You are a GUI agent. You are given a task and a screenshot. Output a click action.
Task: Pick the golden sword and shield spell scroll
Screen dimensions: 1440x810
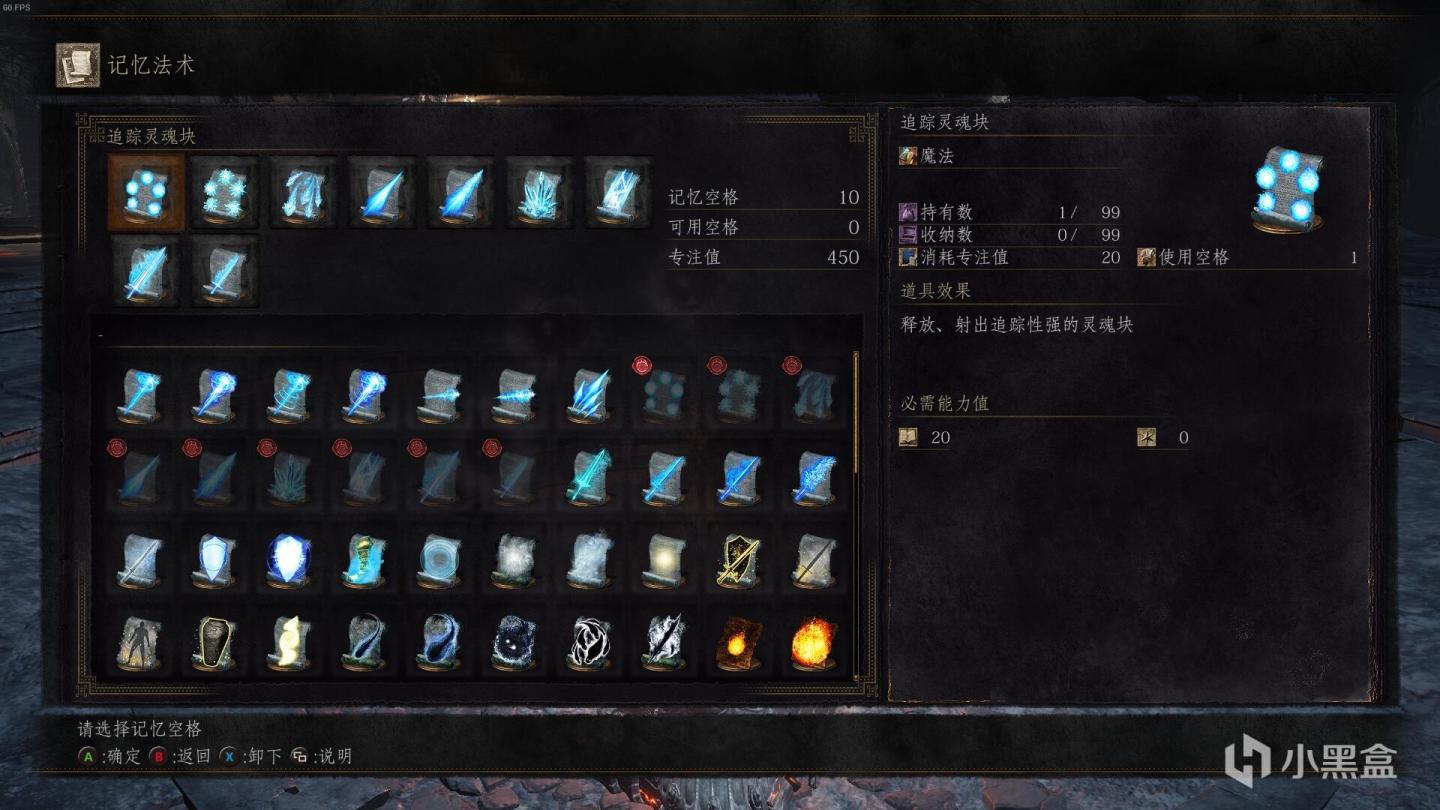coord(738,560)
